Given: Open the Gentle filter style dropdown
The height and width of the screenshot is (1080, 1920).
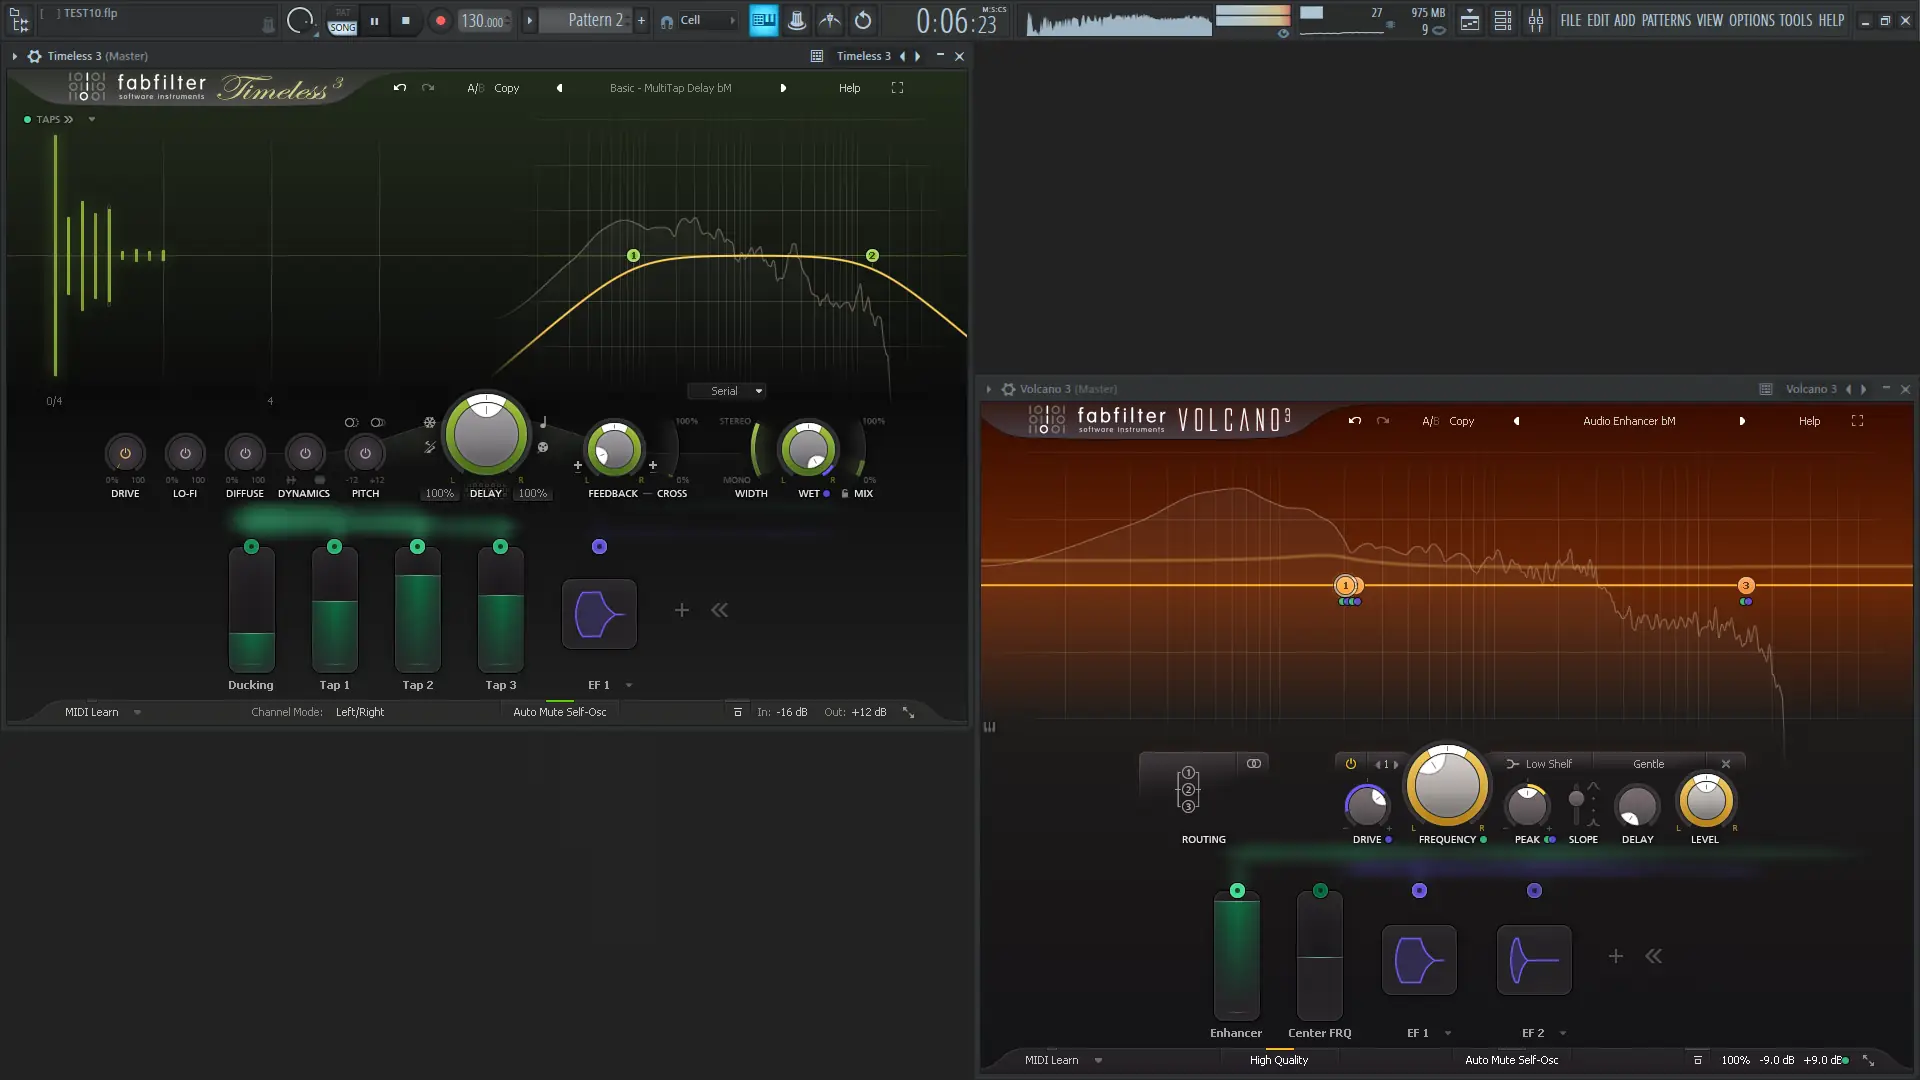Looking at the screenshot, I should tap(1648, 764).
